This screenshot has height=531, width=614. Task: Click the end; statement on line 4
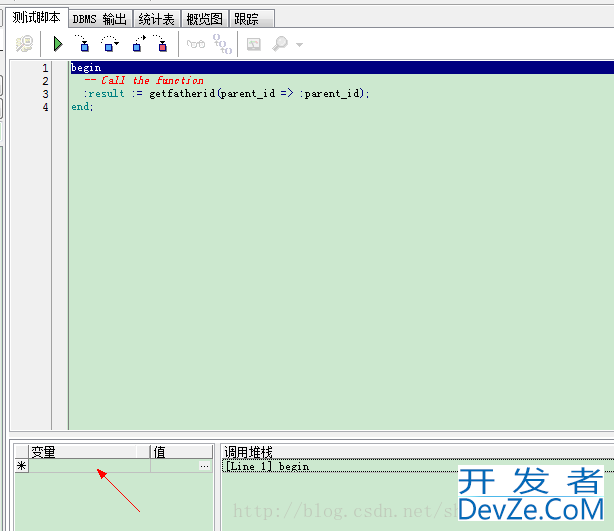(82, 107)
